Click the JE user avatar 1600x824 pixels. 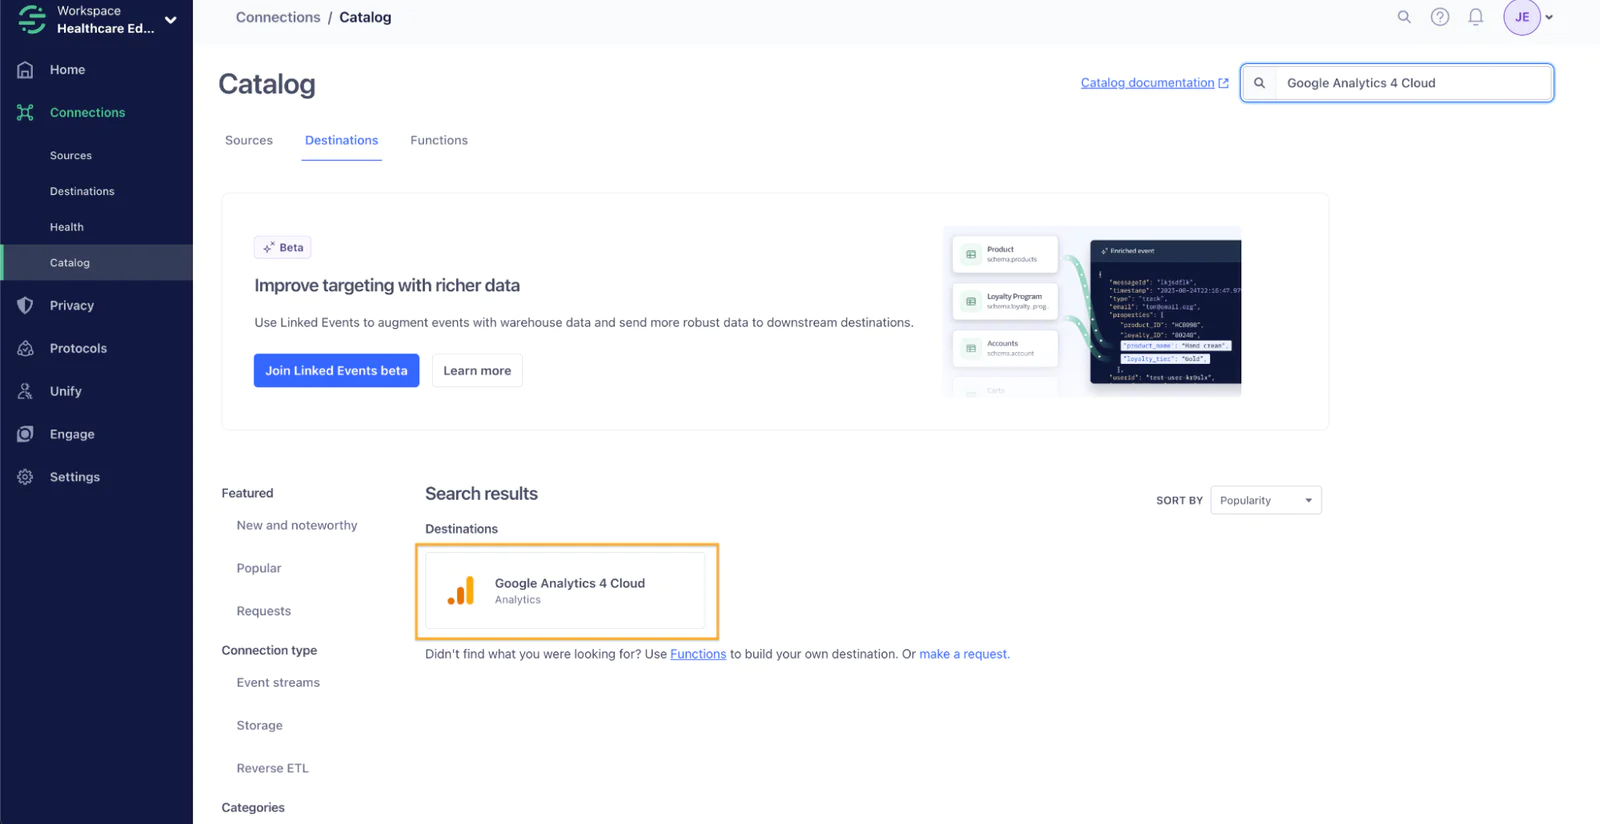pyautogui.click(x=1522, y=17)
